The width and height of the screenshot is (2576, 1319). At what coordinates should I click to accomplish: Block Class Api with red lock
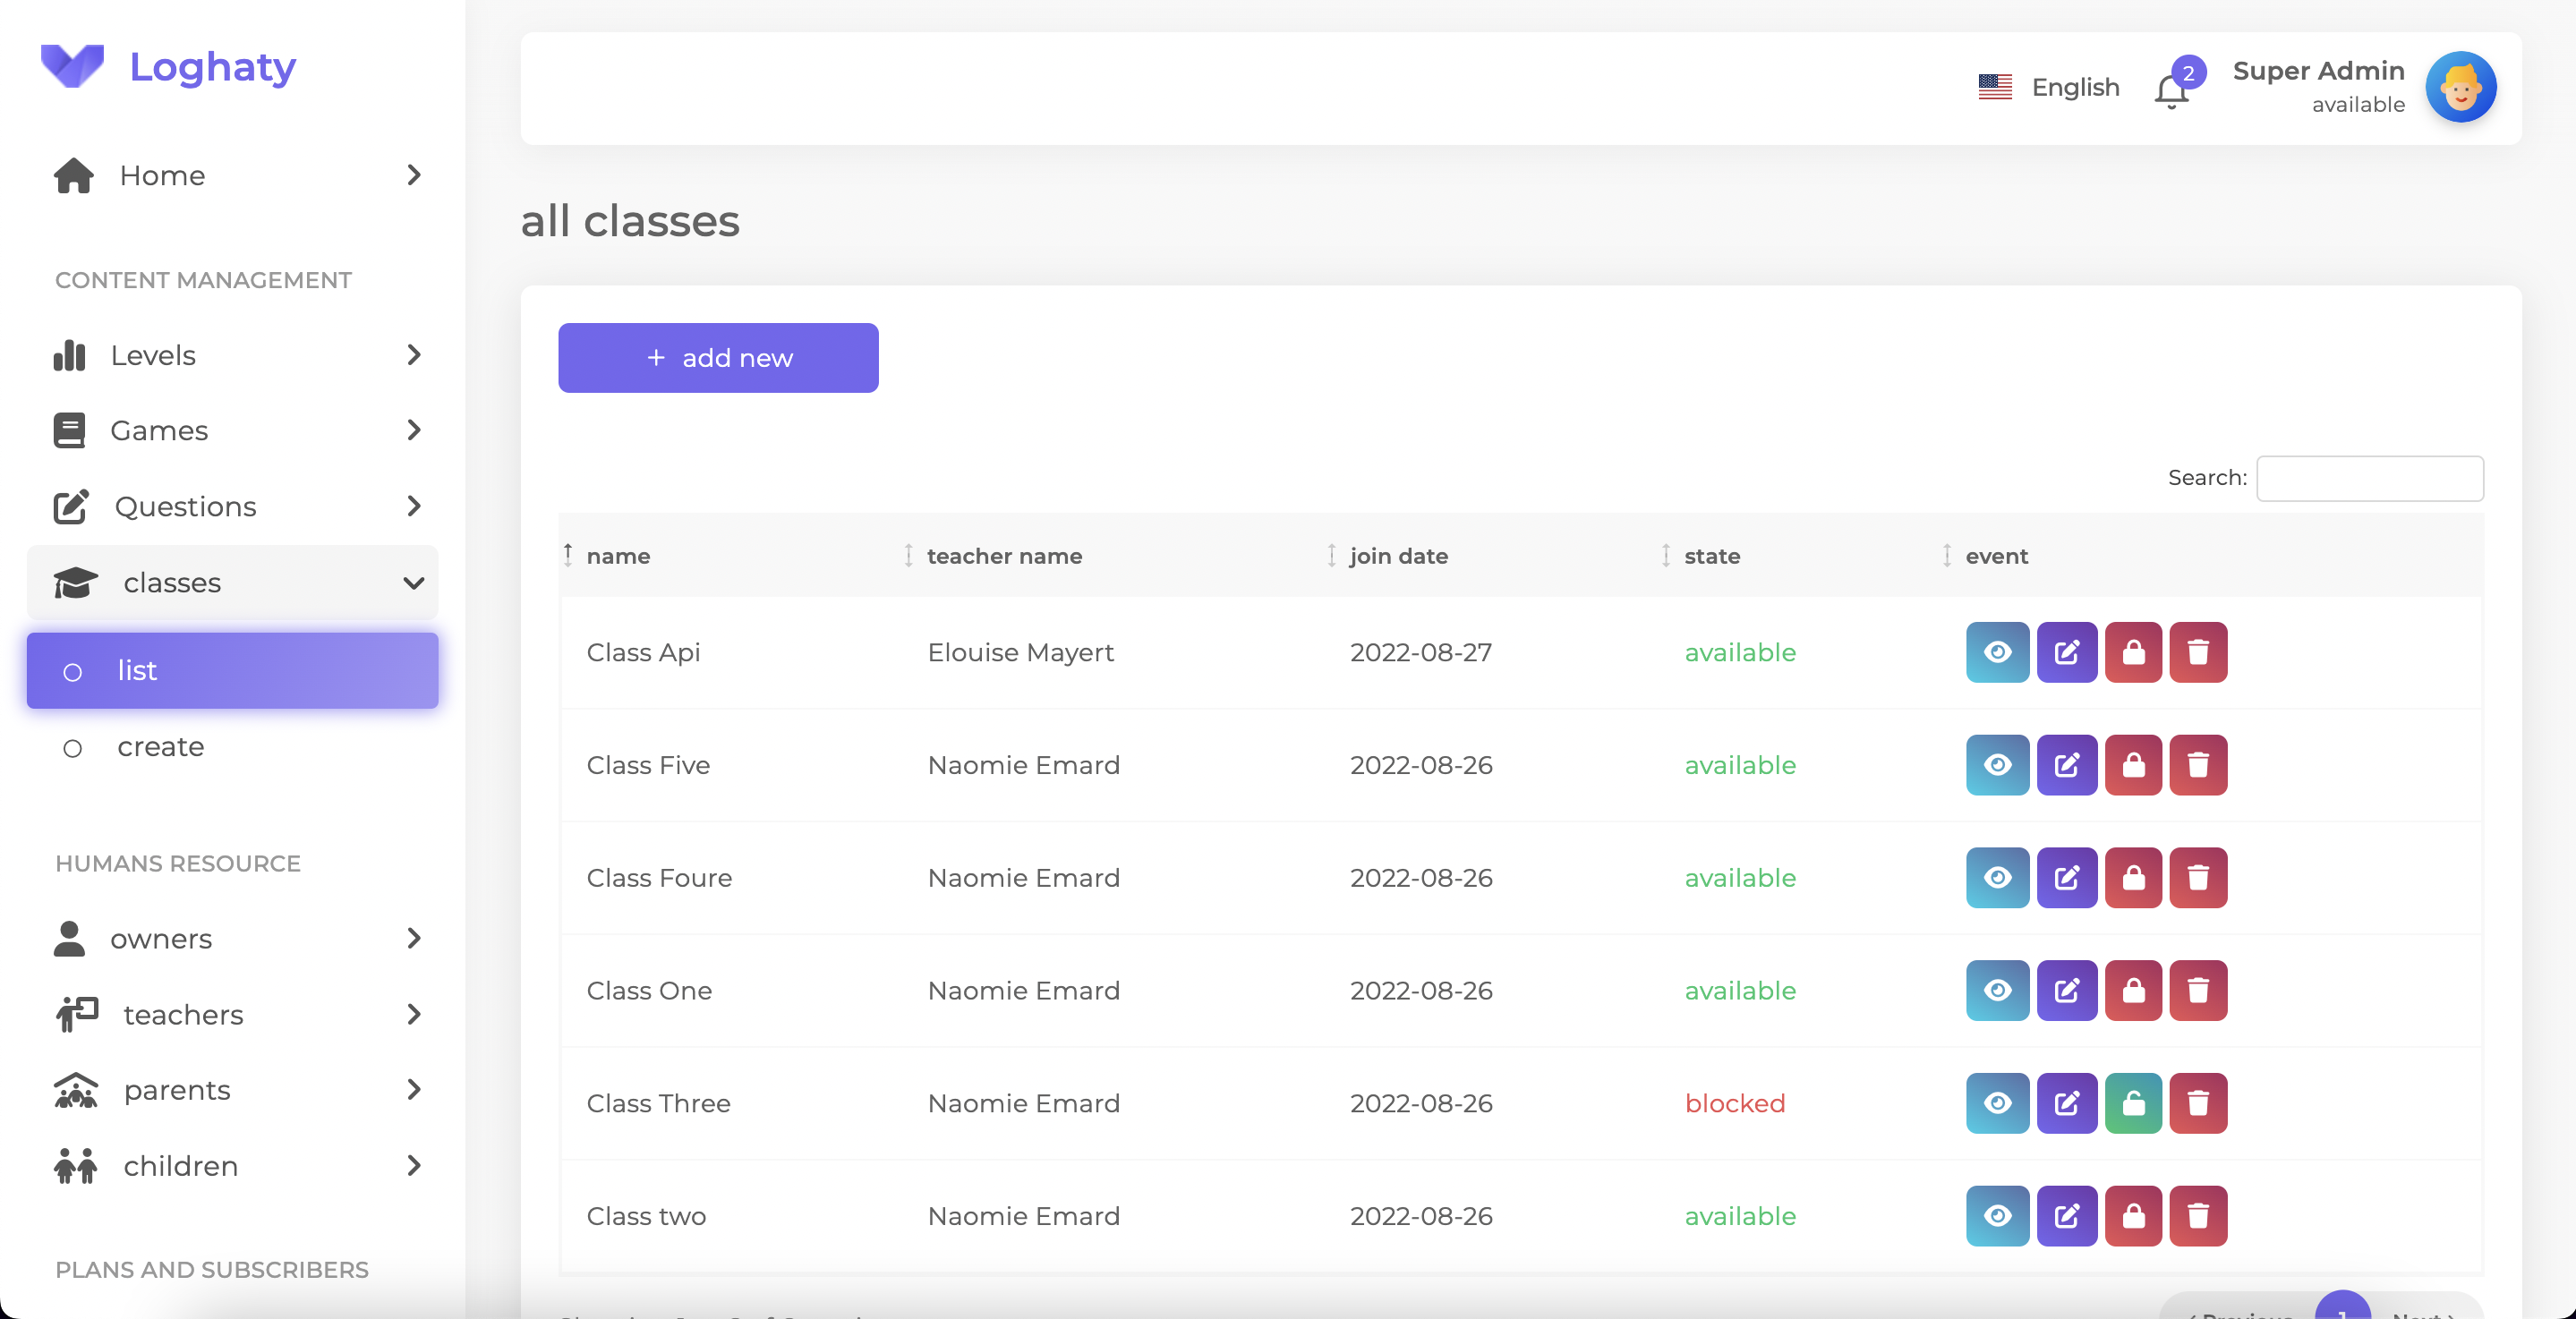point(2133,652)
